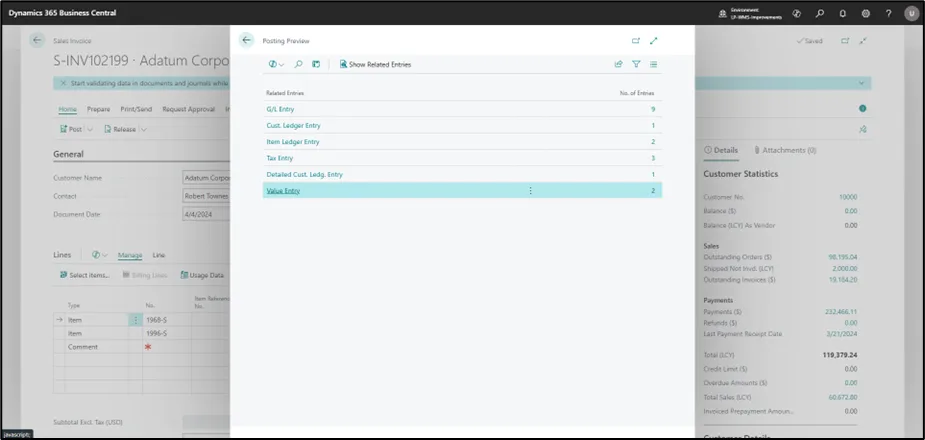
Task: Open row options menu for Value Entry
Action: tap(530, 191)
